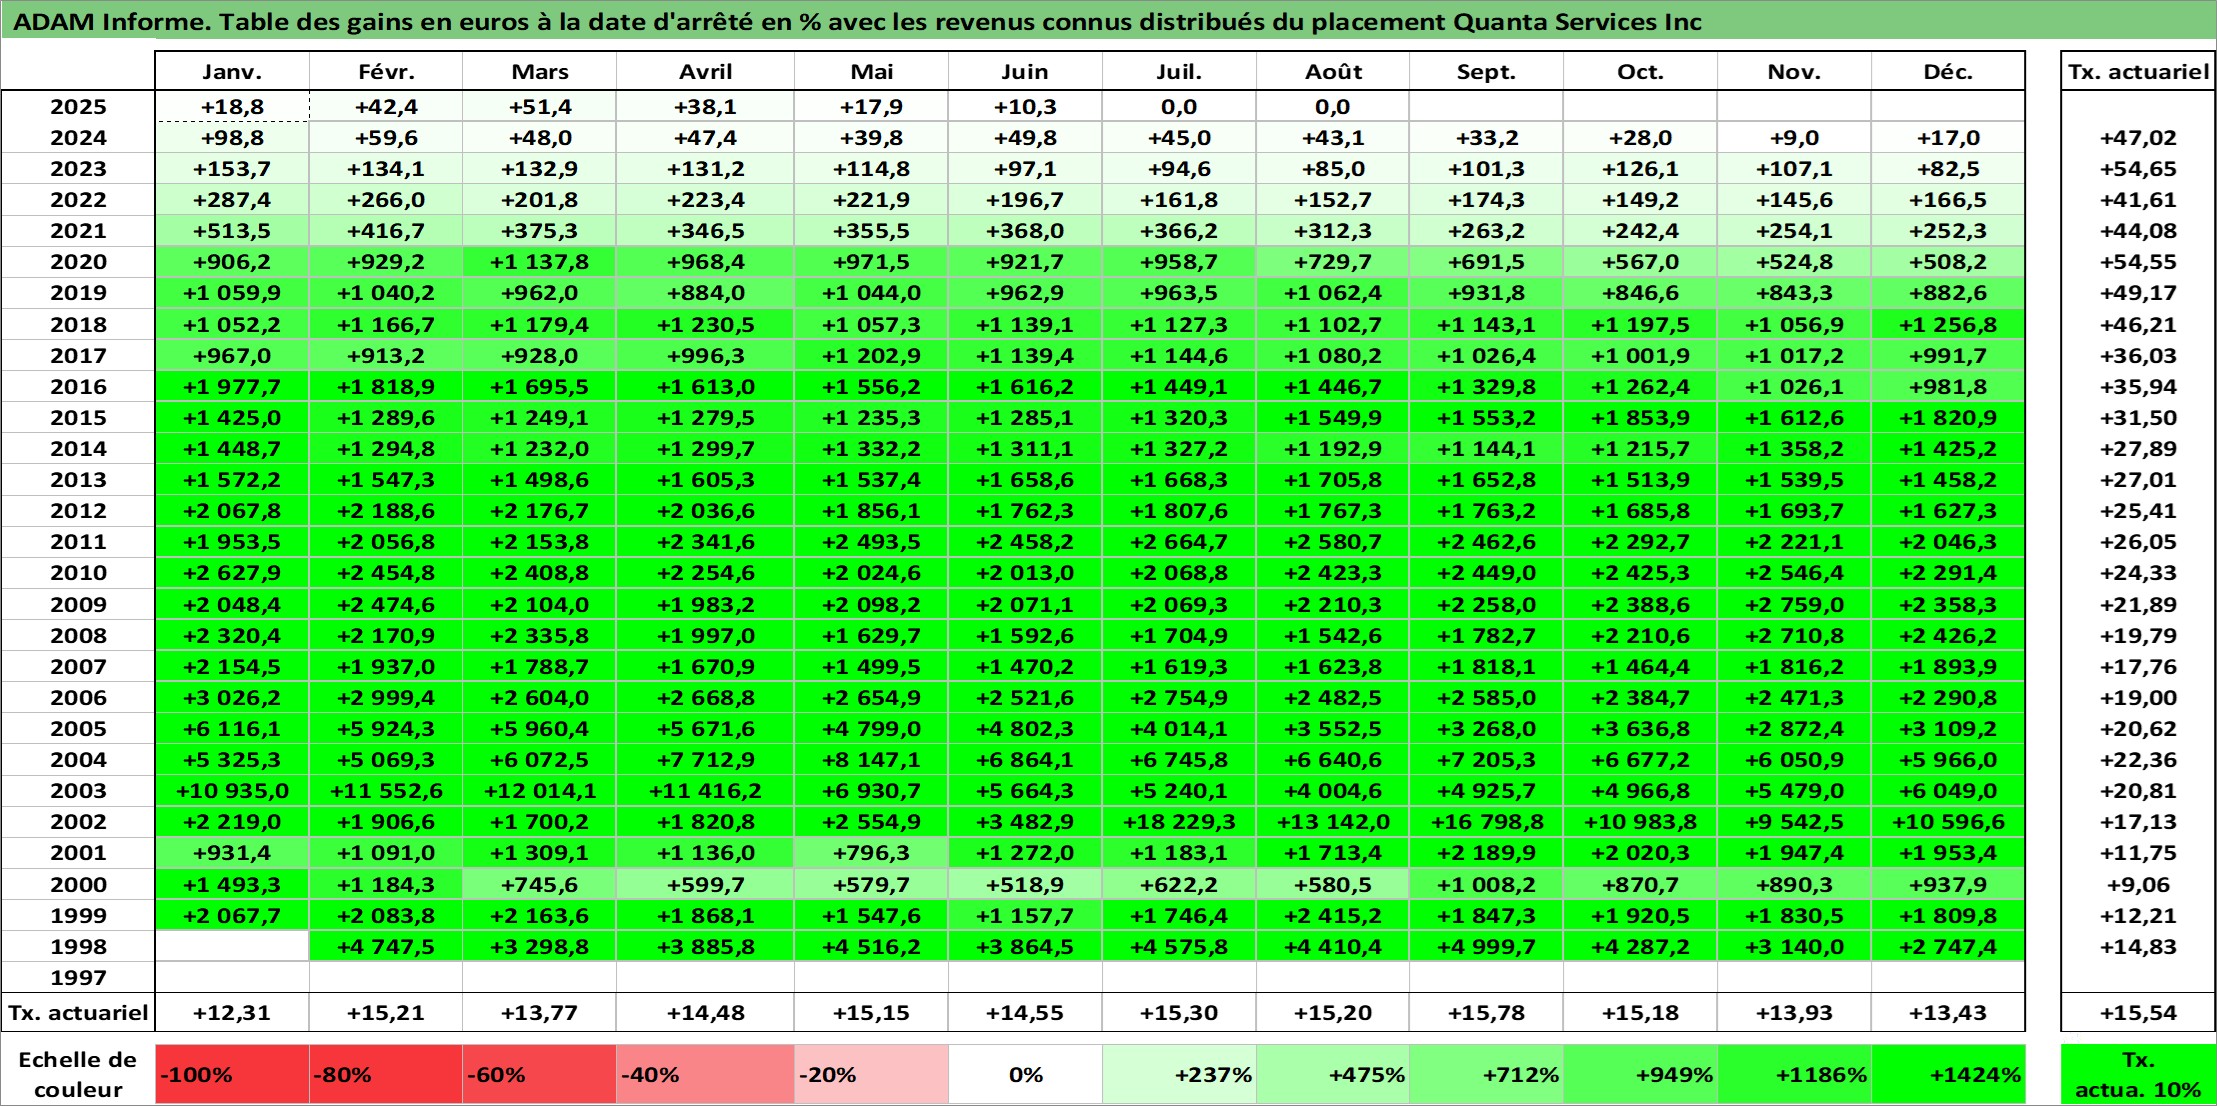
Task: Click cell value +13 142,0
Action: (1333, 822)
